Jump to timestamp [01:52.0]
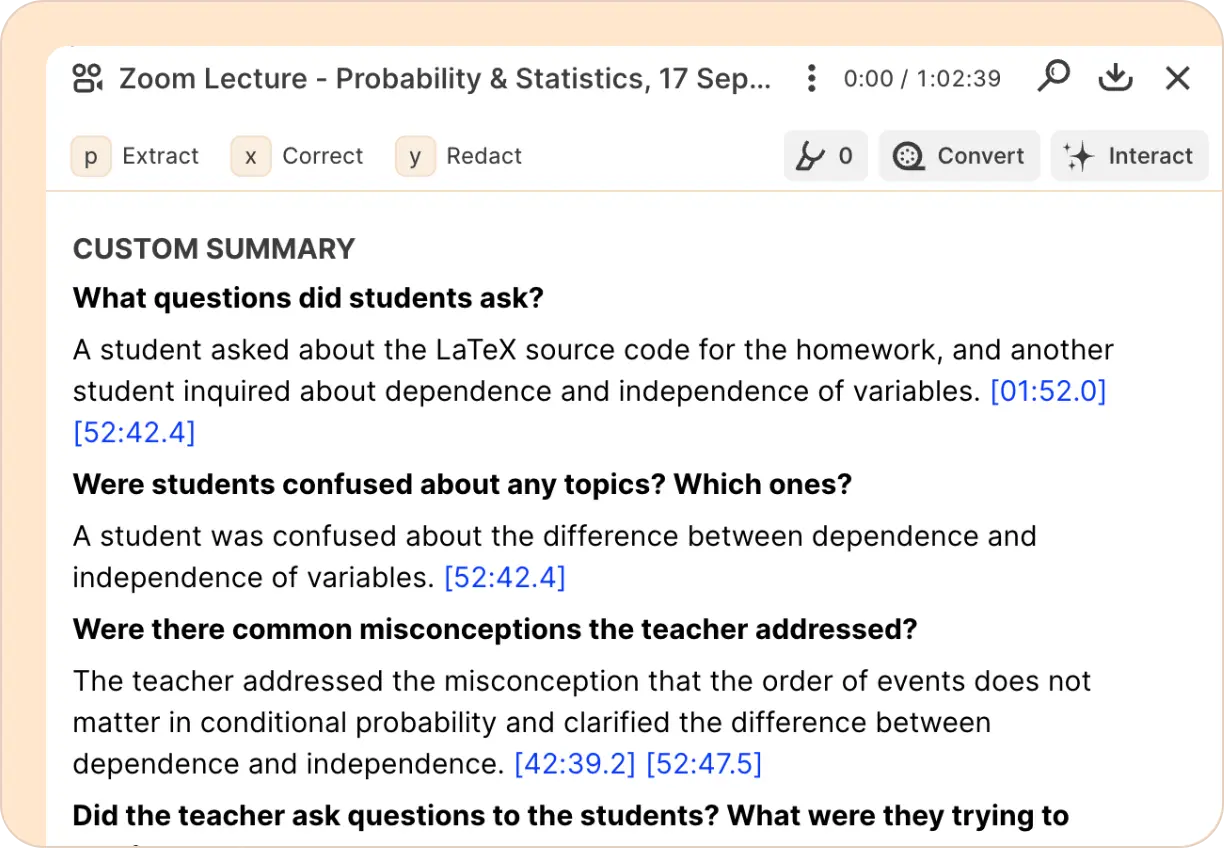 tap(1048, 391)
